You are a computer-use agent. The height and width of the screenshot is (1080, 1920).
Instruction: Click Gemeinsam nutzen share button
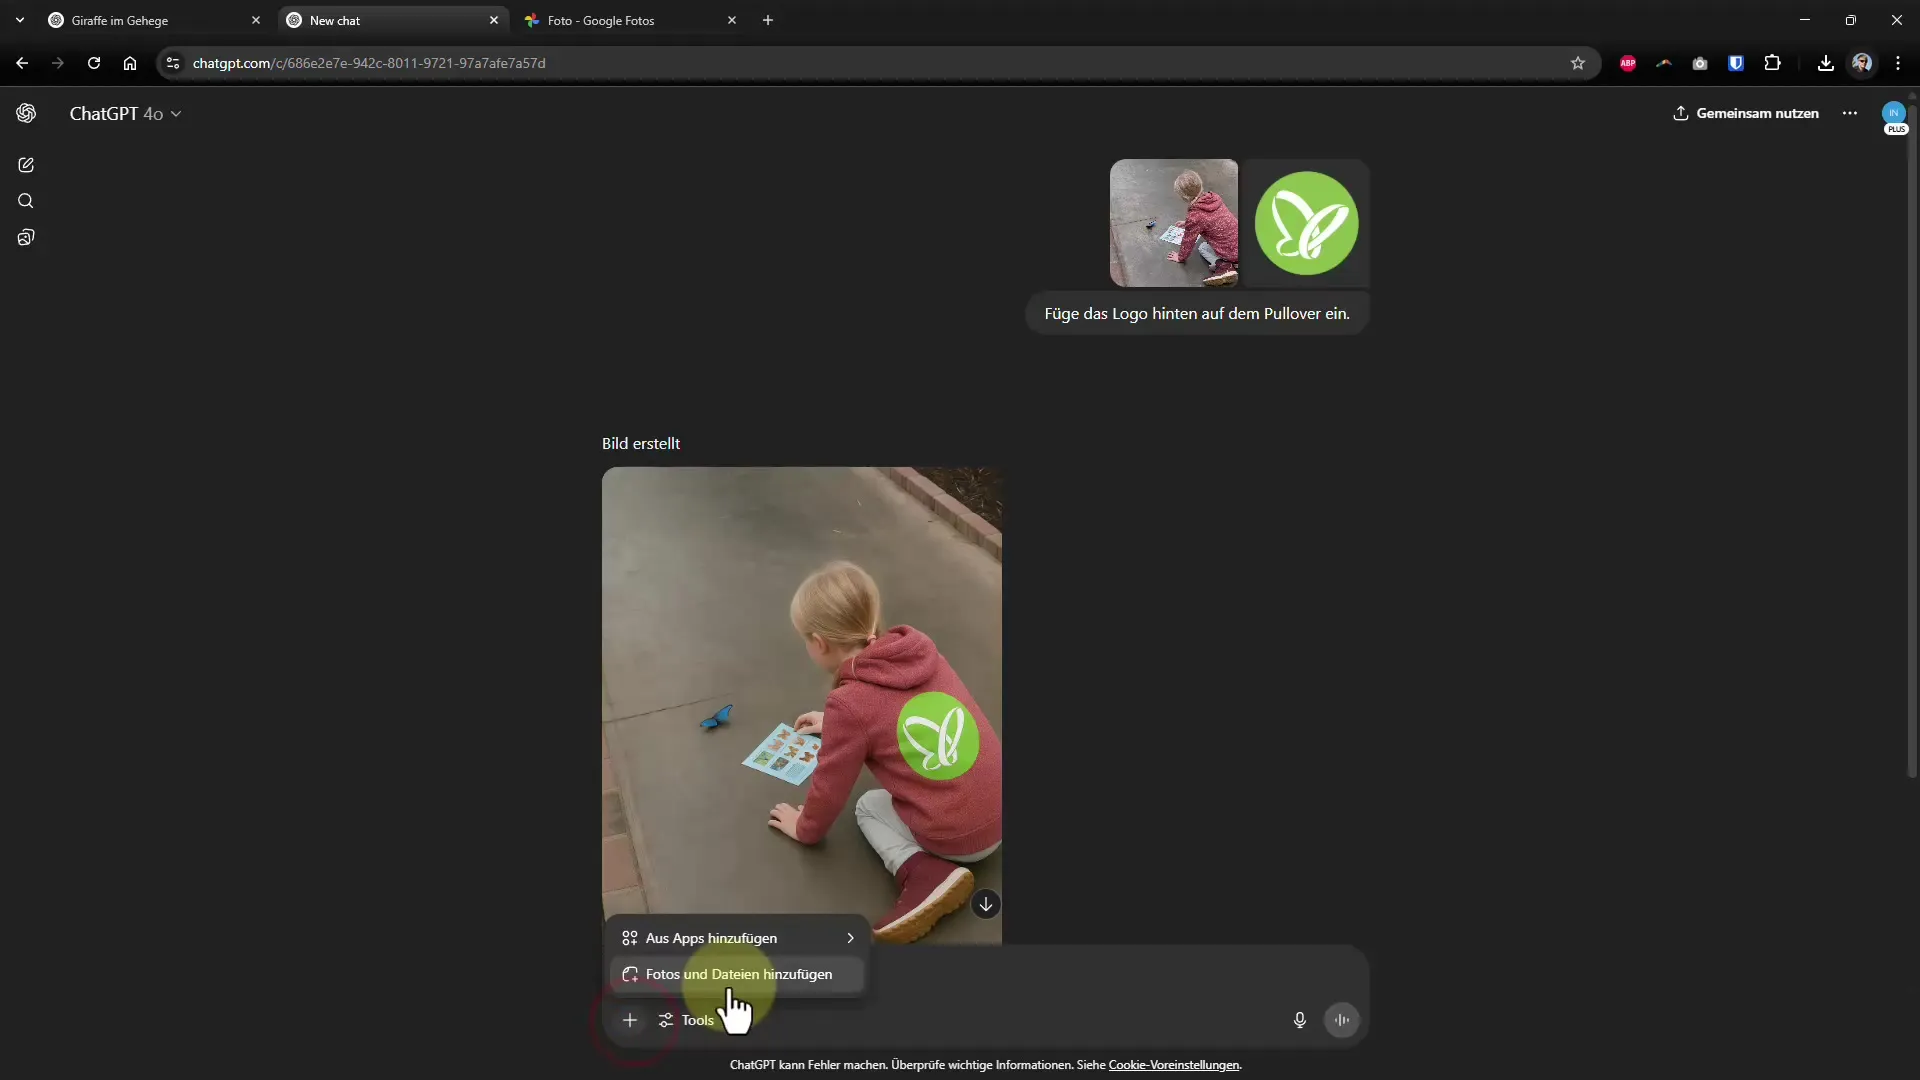[x=1746, y=113]
